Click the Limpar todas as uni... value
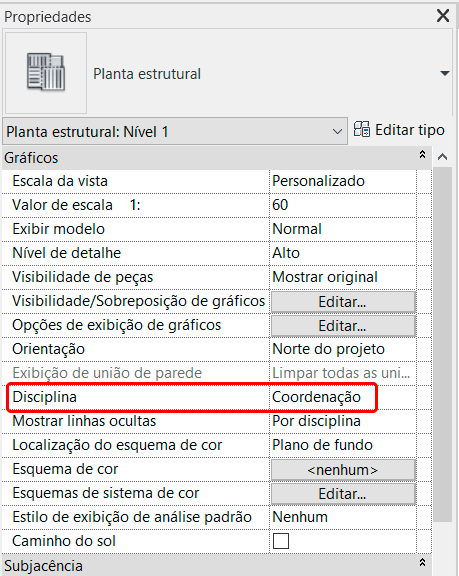The width and height of the screenshot is (459, 576). pyautogui.click(x=341, y=373)
